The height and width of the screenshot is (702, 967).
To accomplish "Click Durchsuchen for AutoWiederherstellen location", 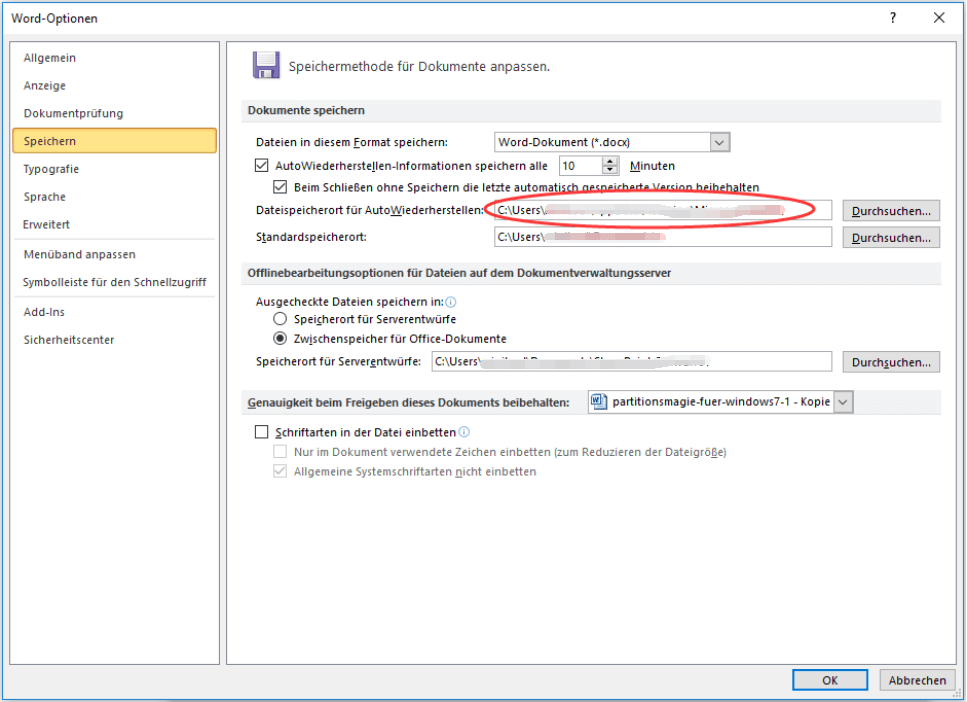I will coord(891,210).
